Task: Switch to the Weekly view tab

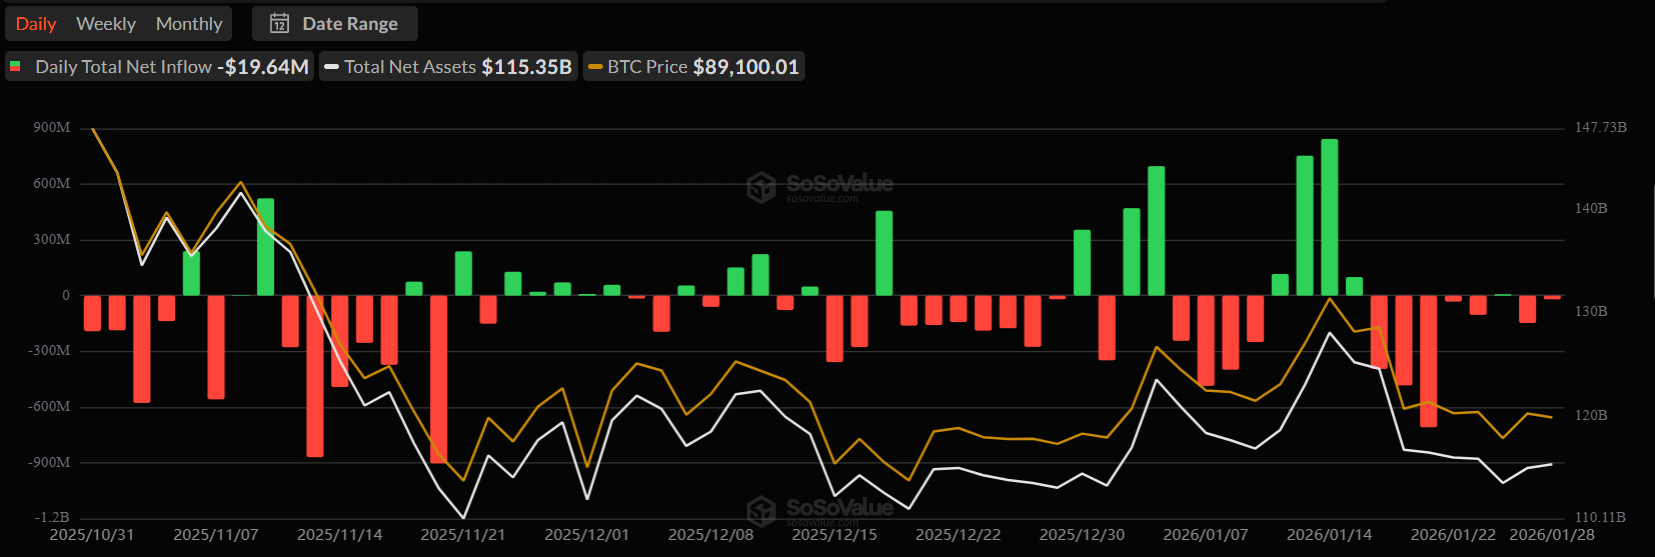Action: click(106, 23)
